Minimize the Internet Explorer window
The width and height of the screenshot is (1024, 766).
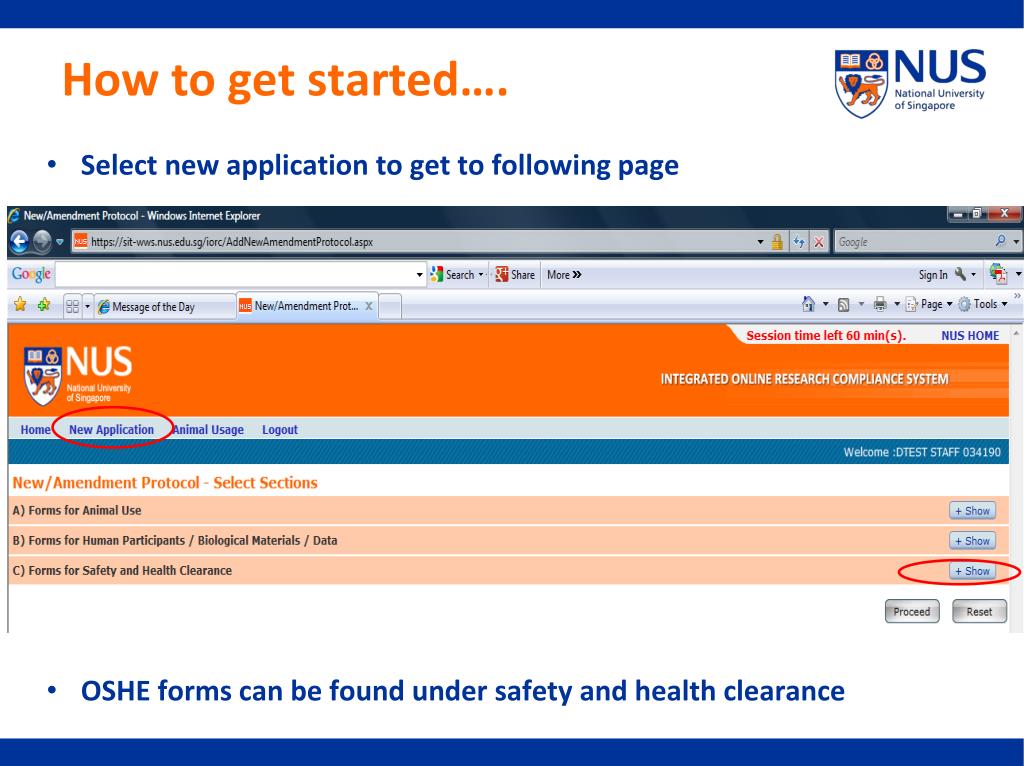957,214
